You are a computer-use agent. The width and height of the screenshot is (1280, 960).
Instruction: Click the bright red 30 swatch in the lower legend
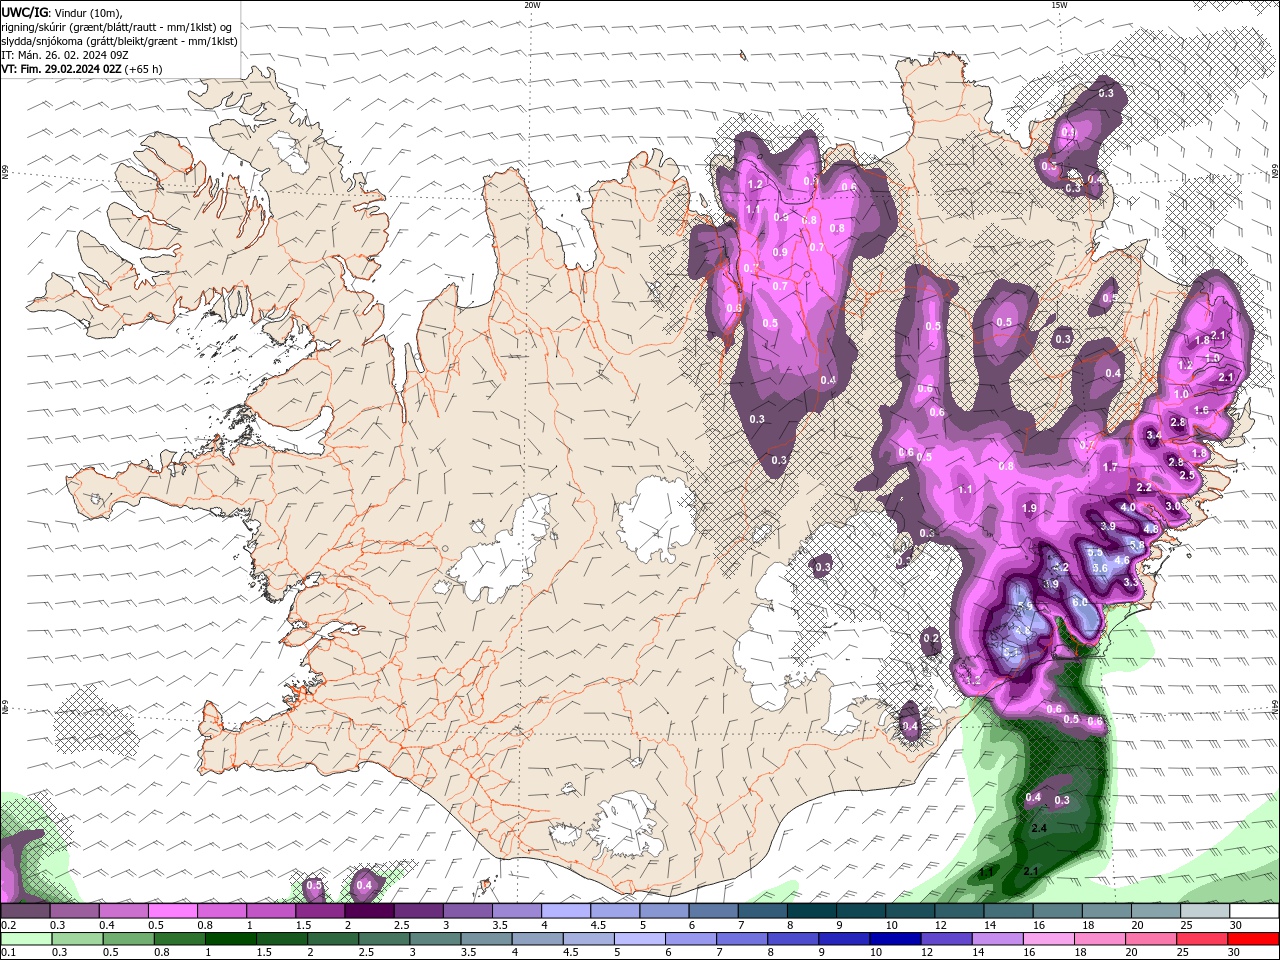click(x=1253, y=939)
